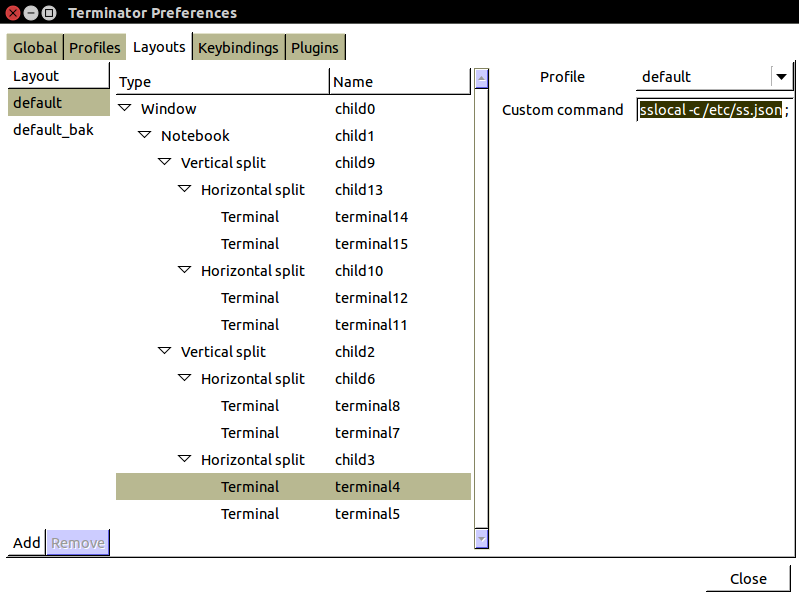
Task: Click the Add layout button
Action: tap(26, 542)
